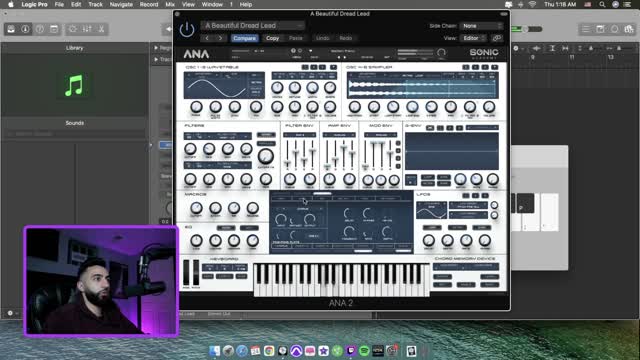This screenshot has height=360, width=640.
Task: Open the Mix menu
Action: [170, 4]
